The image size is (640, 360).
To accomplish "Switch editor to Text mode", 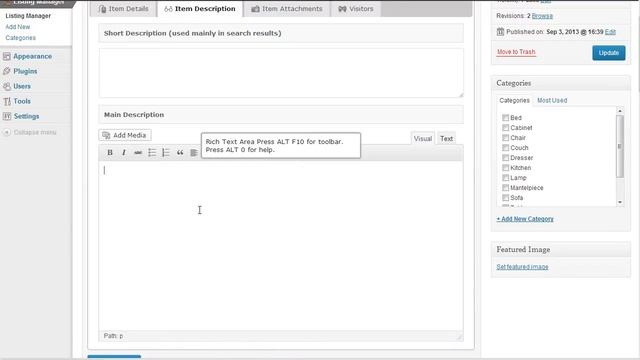I will click(446, 139).
